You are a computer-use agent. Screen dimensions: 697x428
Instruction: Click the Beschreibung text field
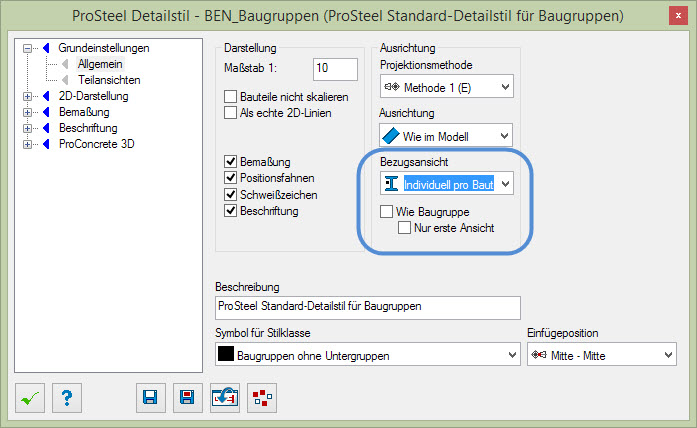click(x=368, y=308)
